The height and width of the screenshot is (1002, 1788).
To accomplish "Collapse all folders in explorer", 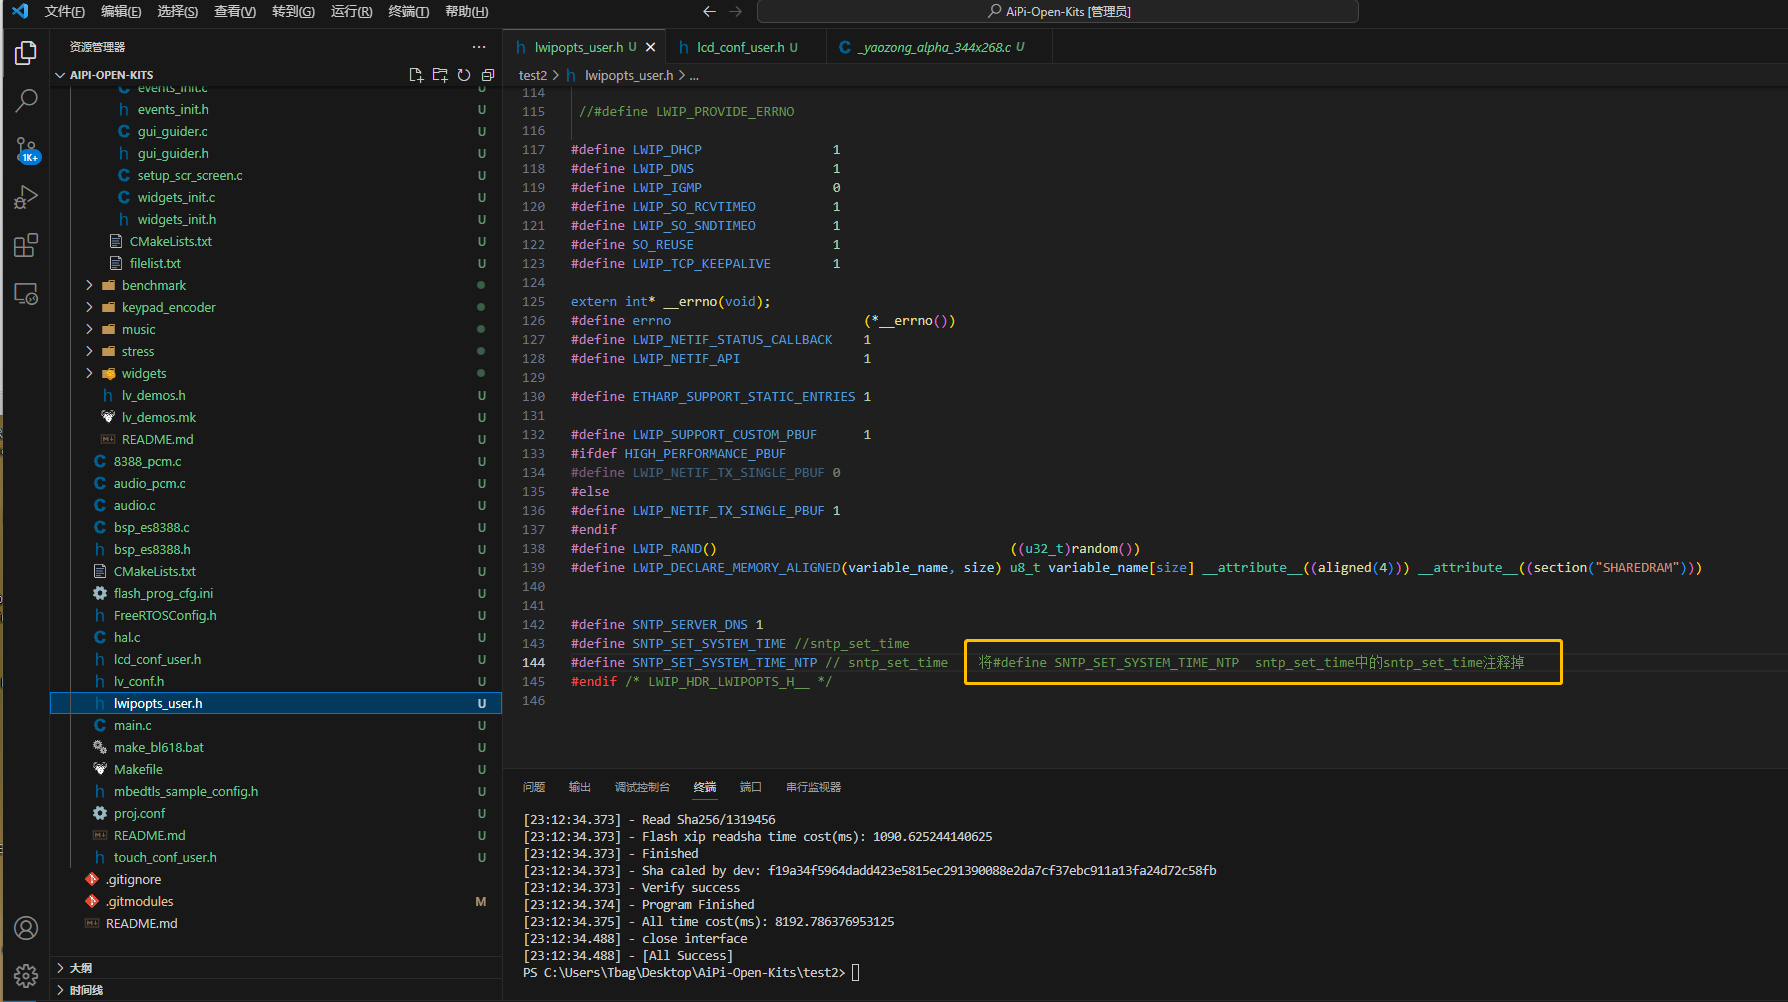I will [x=488, y=75].
